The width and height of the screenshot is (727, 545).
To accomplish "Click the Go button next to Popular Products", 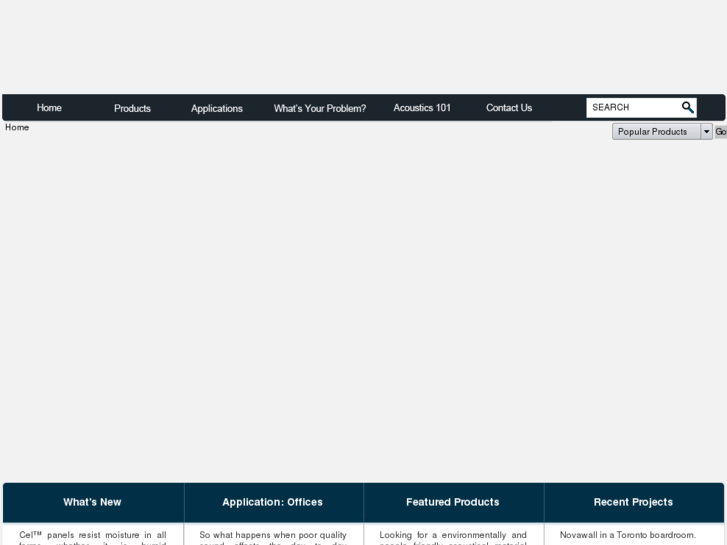I will pos(721,132).
